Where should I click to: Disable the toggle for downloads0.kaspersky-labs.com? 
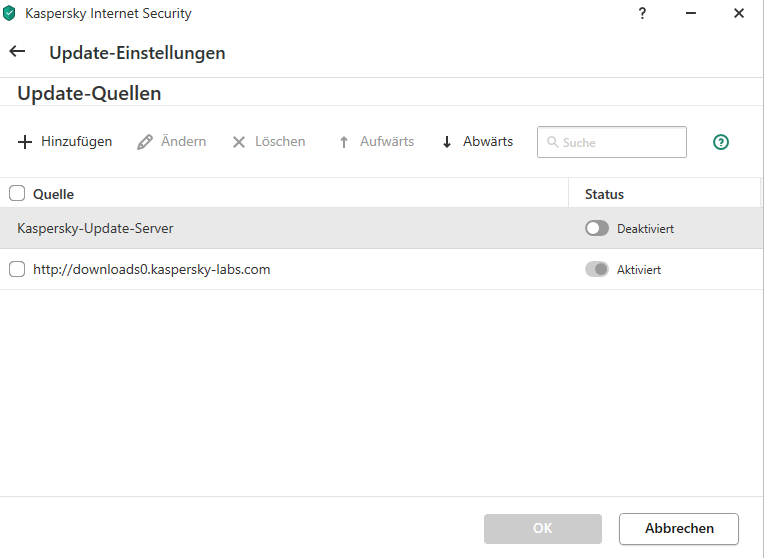click(x=597, y=269)
